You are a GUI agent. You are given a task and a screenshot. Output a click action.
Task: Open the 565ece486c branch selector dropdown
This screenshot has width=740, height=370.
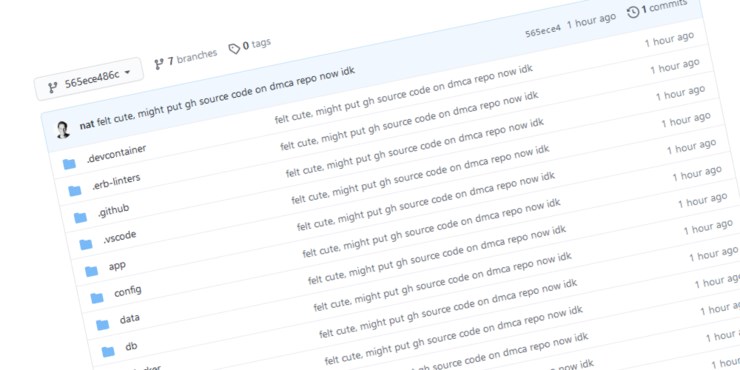(89, 79)
